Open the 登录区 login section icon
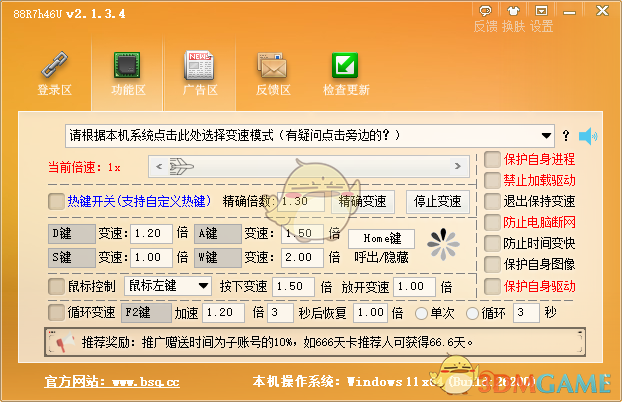The image size is (622, 402). [54, 64]
